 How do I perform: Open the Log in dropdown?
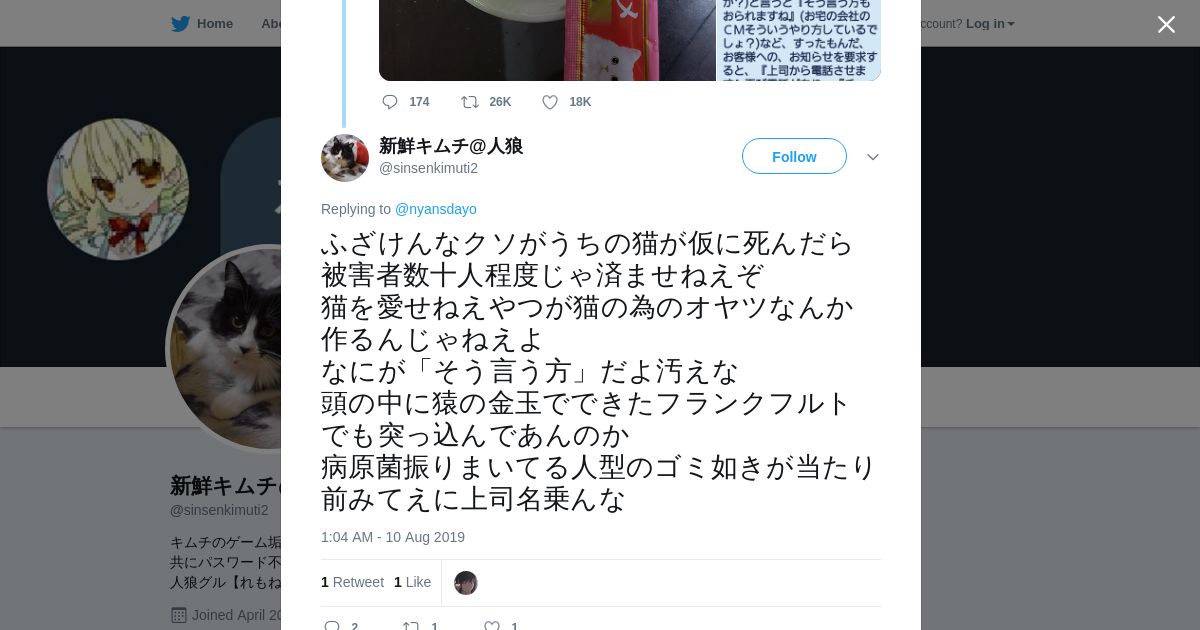tap(990, 23)
